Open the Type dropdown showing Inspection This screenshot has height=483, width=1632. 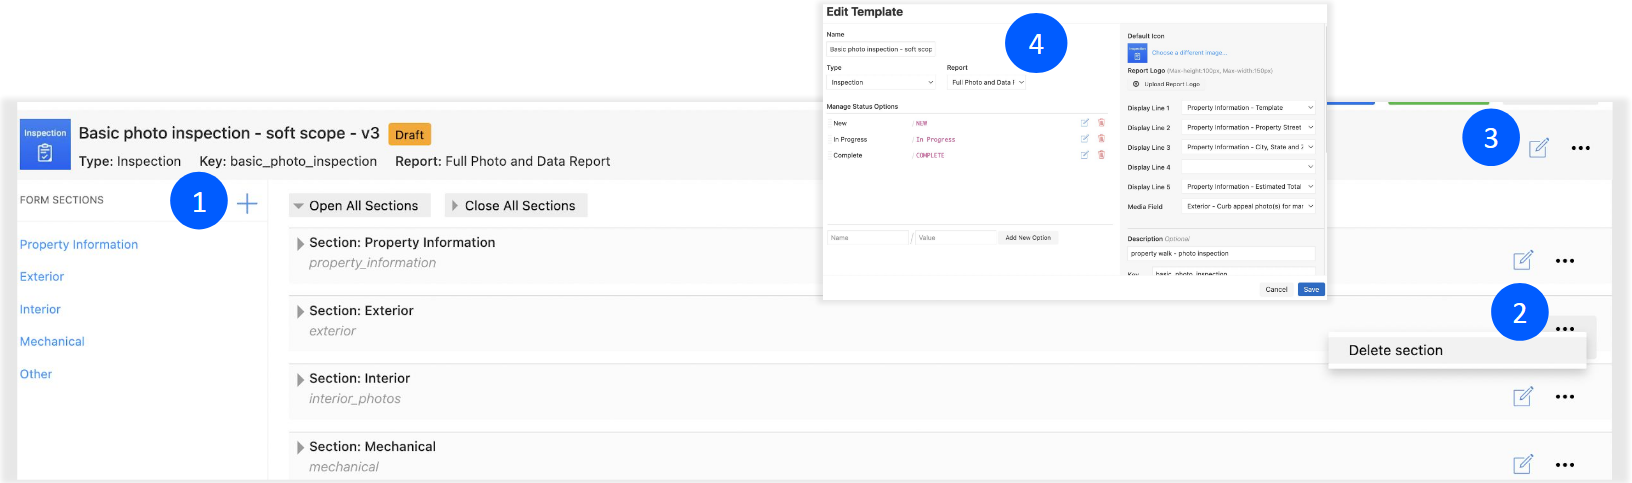coord(881,83)
